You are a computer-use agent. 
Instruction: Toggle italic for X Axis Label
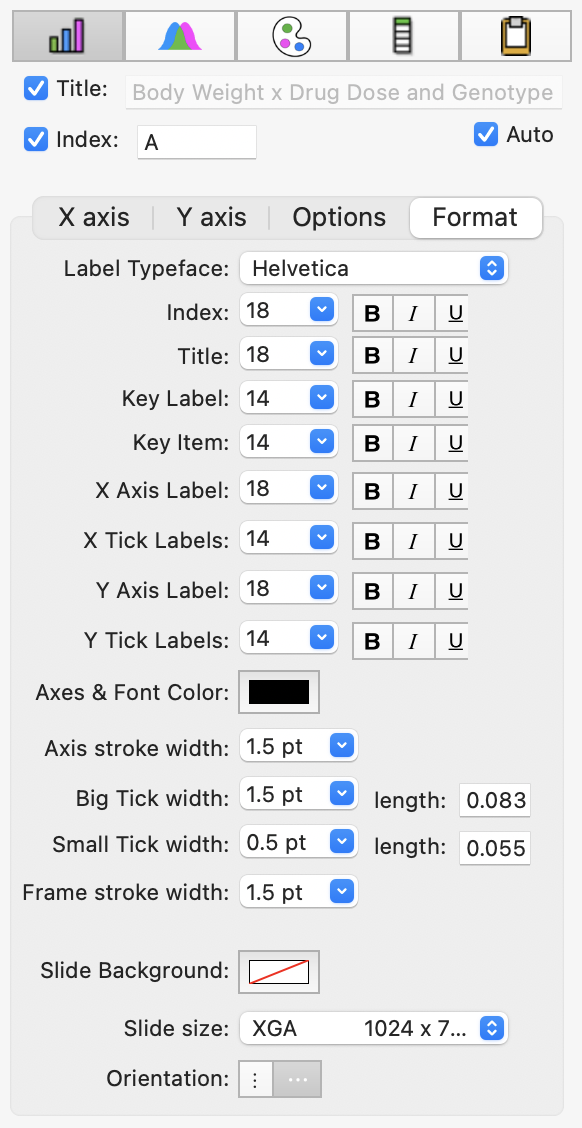413,491
